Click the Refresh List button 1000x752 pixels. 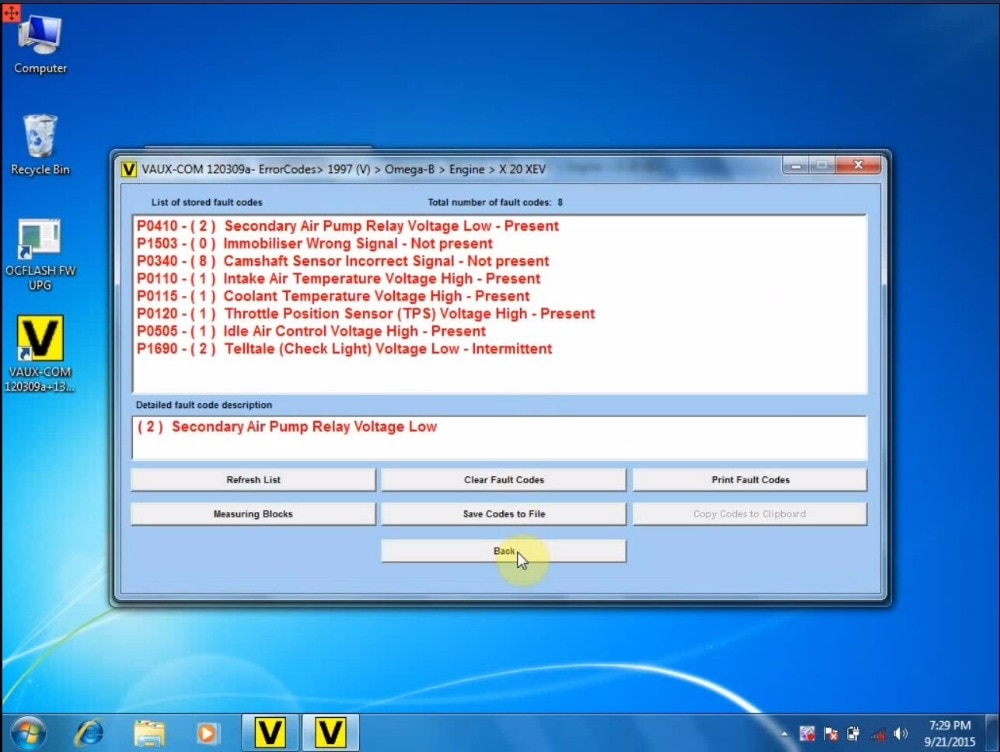pyautogui.click(x=253, y=480)
